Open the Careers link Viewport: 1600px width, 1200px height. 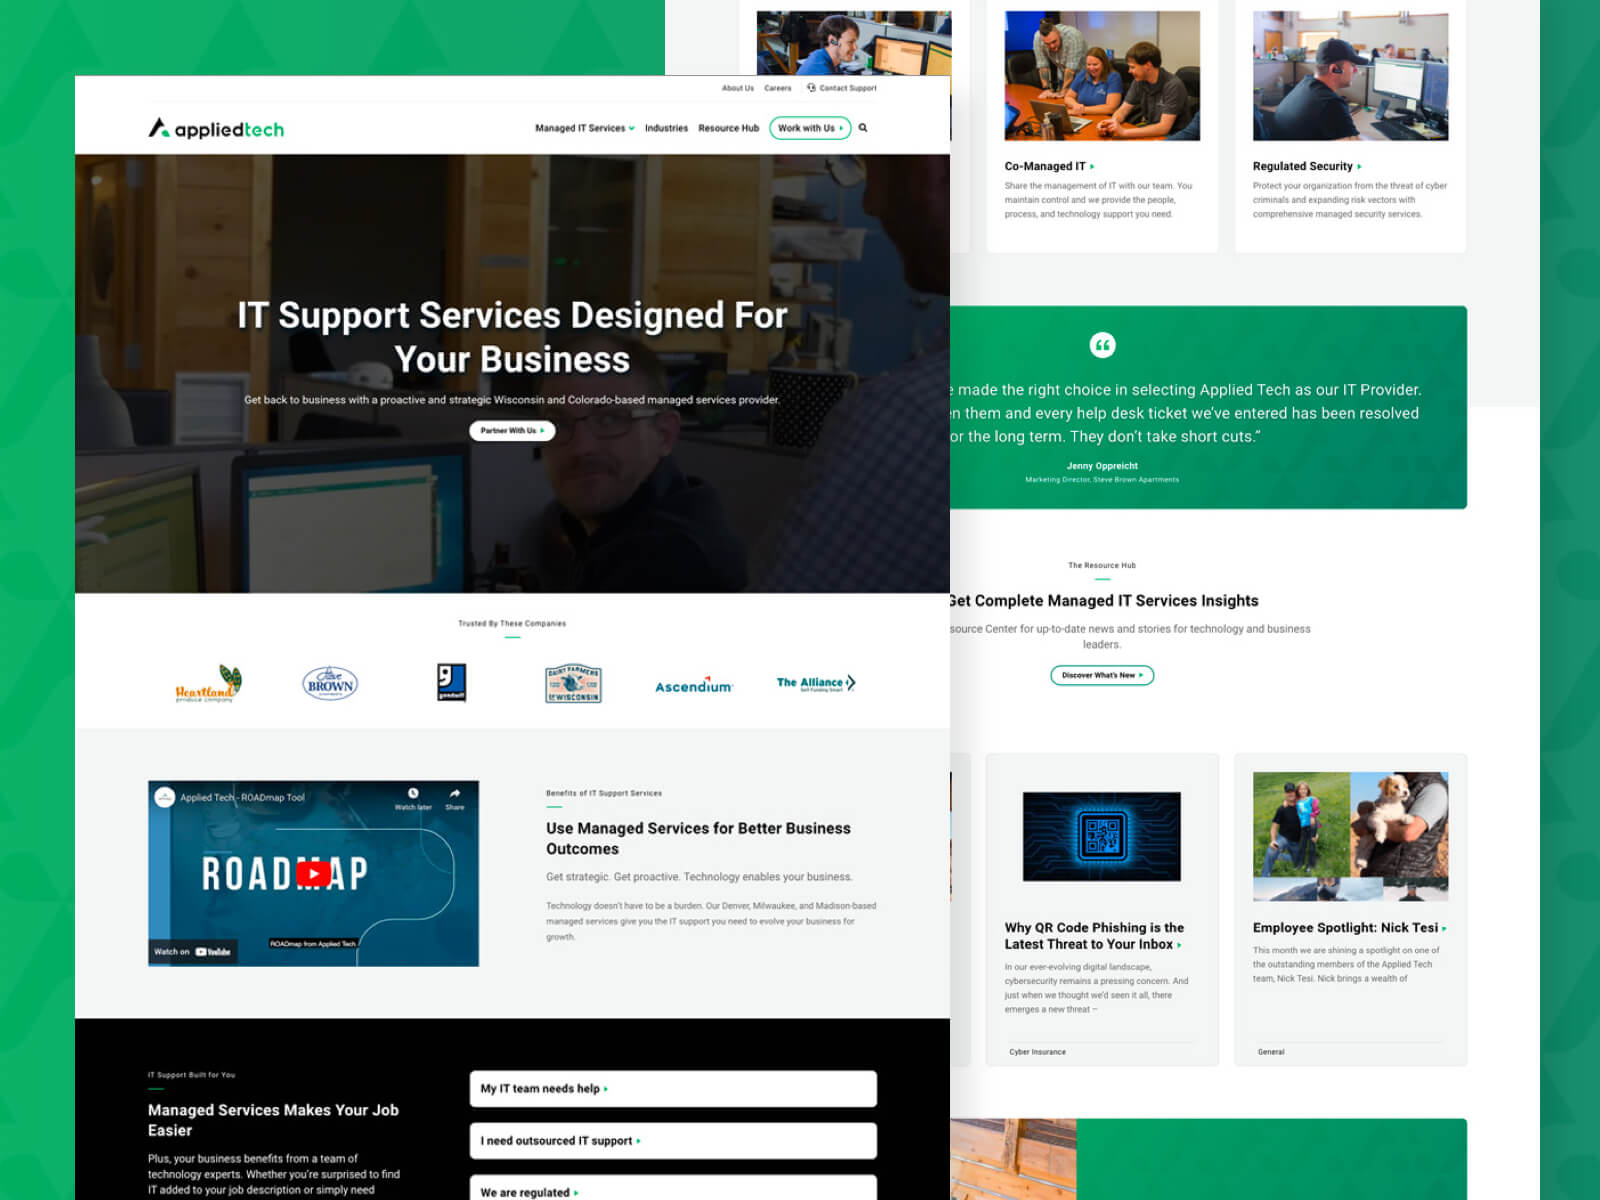777,88
